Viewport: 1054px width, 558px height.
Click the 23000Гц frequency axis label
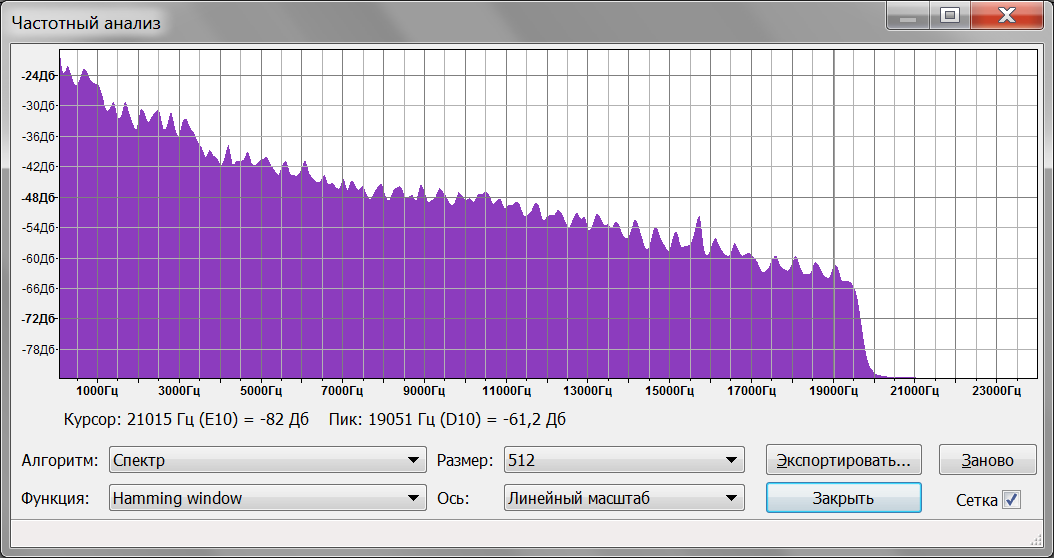pos(996,390)
